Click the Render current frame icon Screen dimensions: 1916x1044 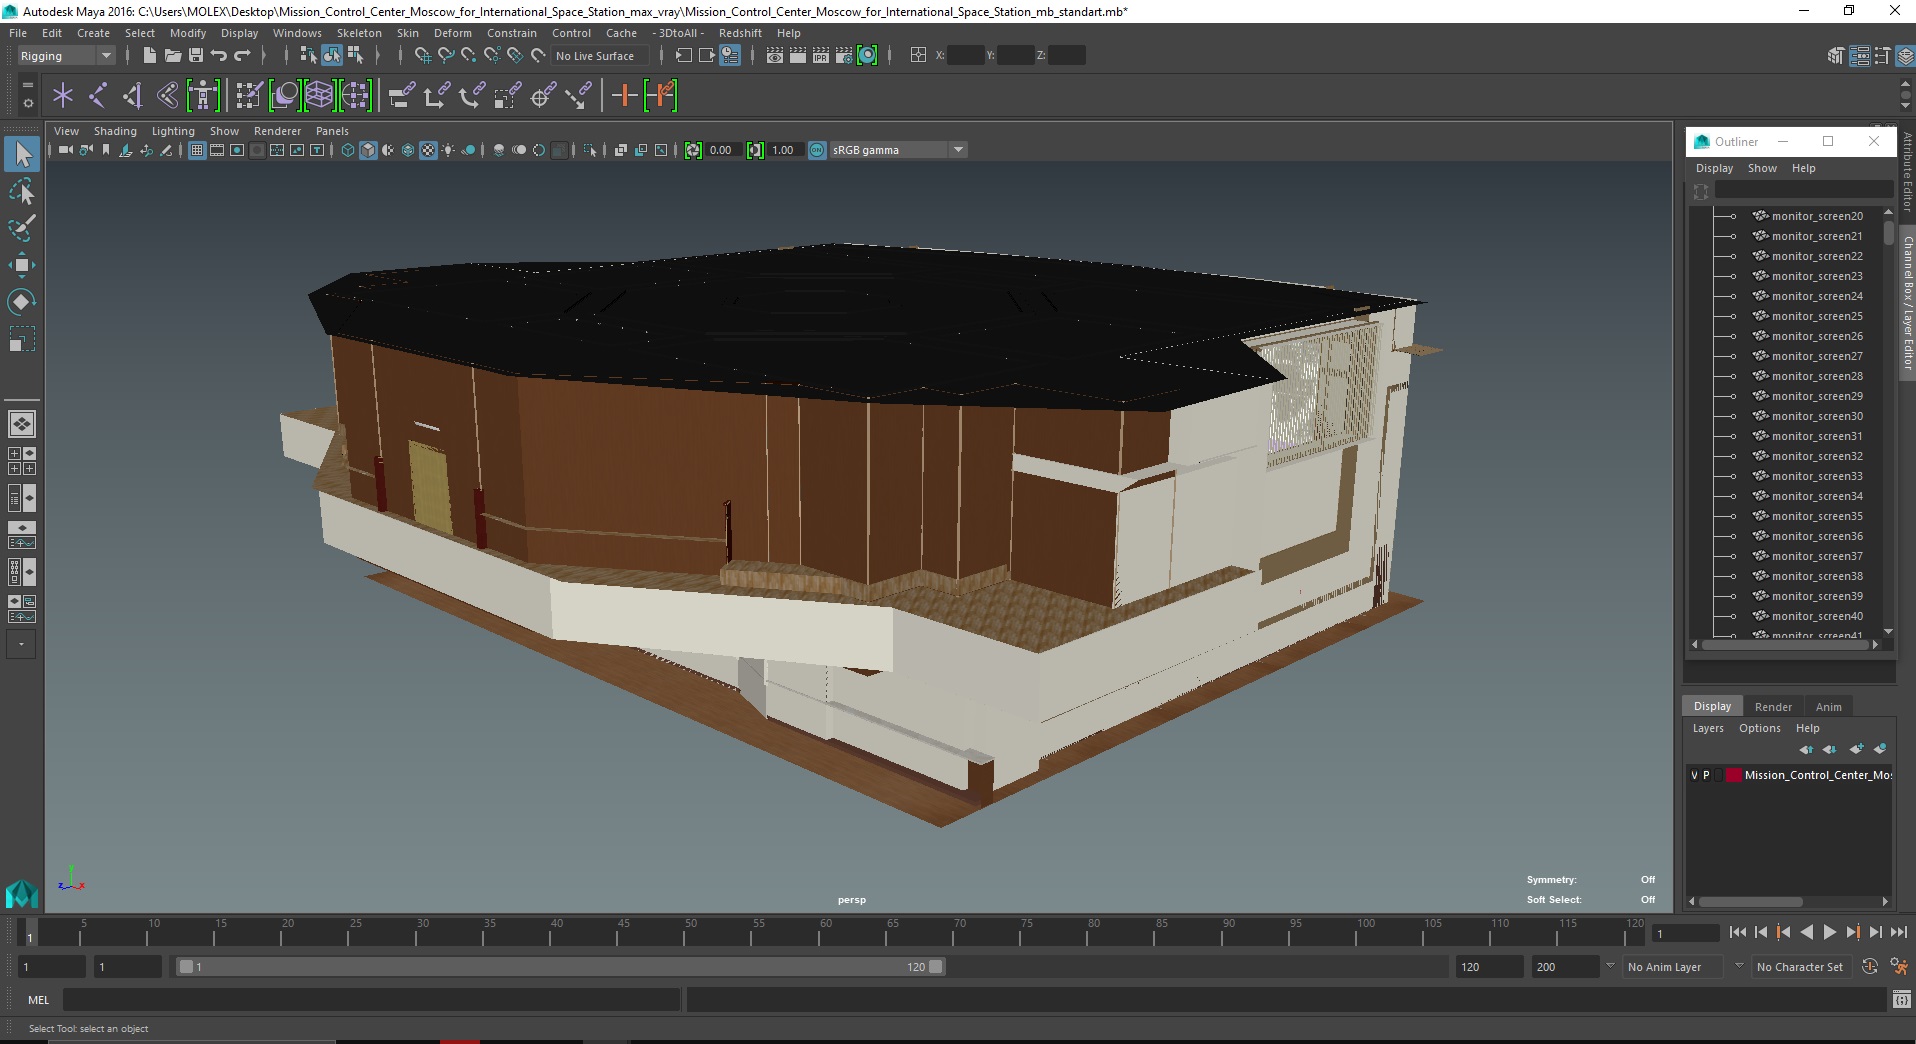click(x=798, y=56)
